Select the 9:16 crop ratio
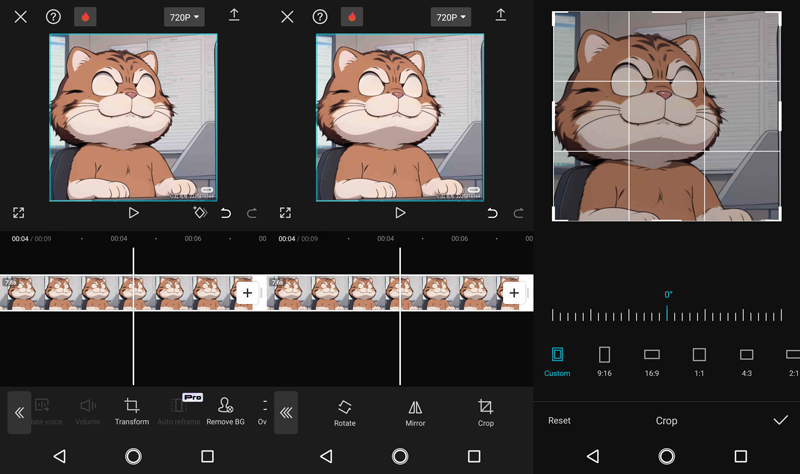This screenshot has height=474, width=800. (x=605, y=362)
